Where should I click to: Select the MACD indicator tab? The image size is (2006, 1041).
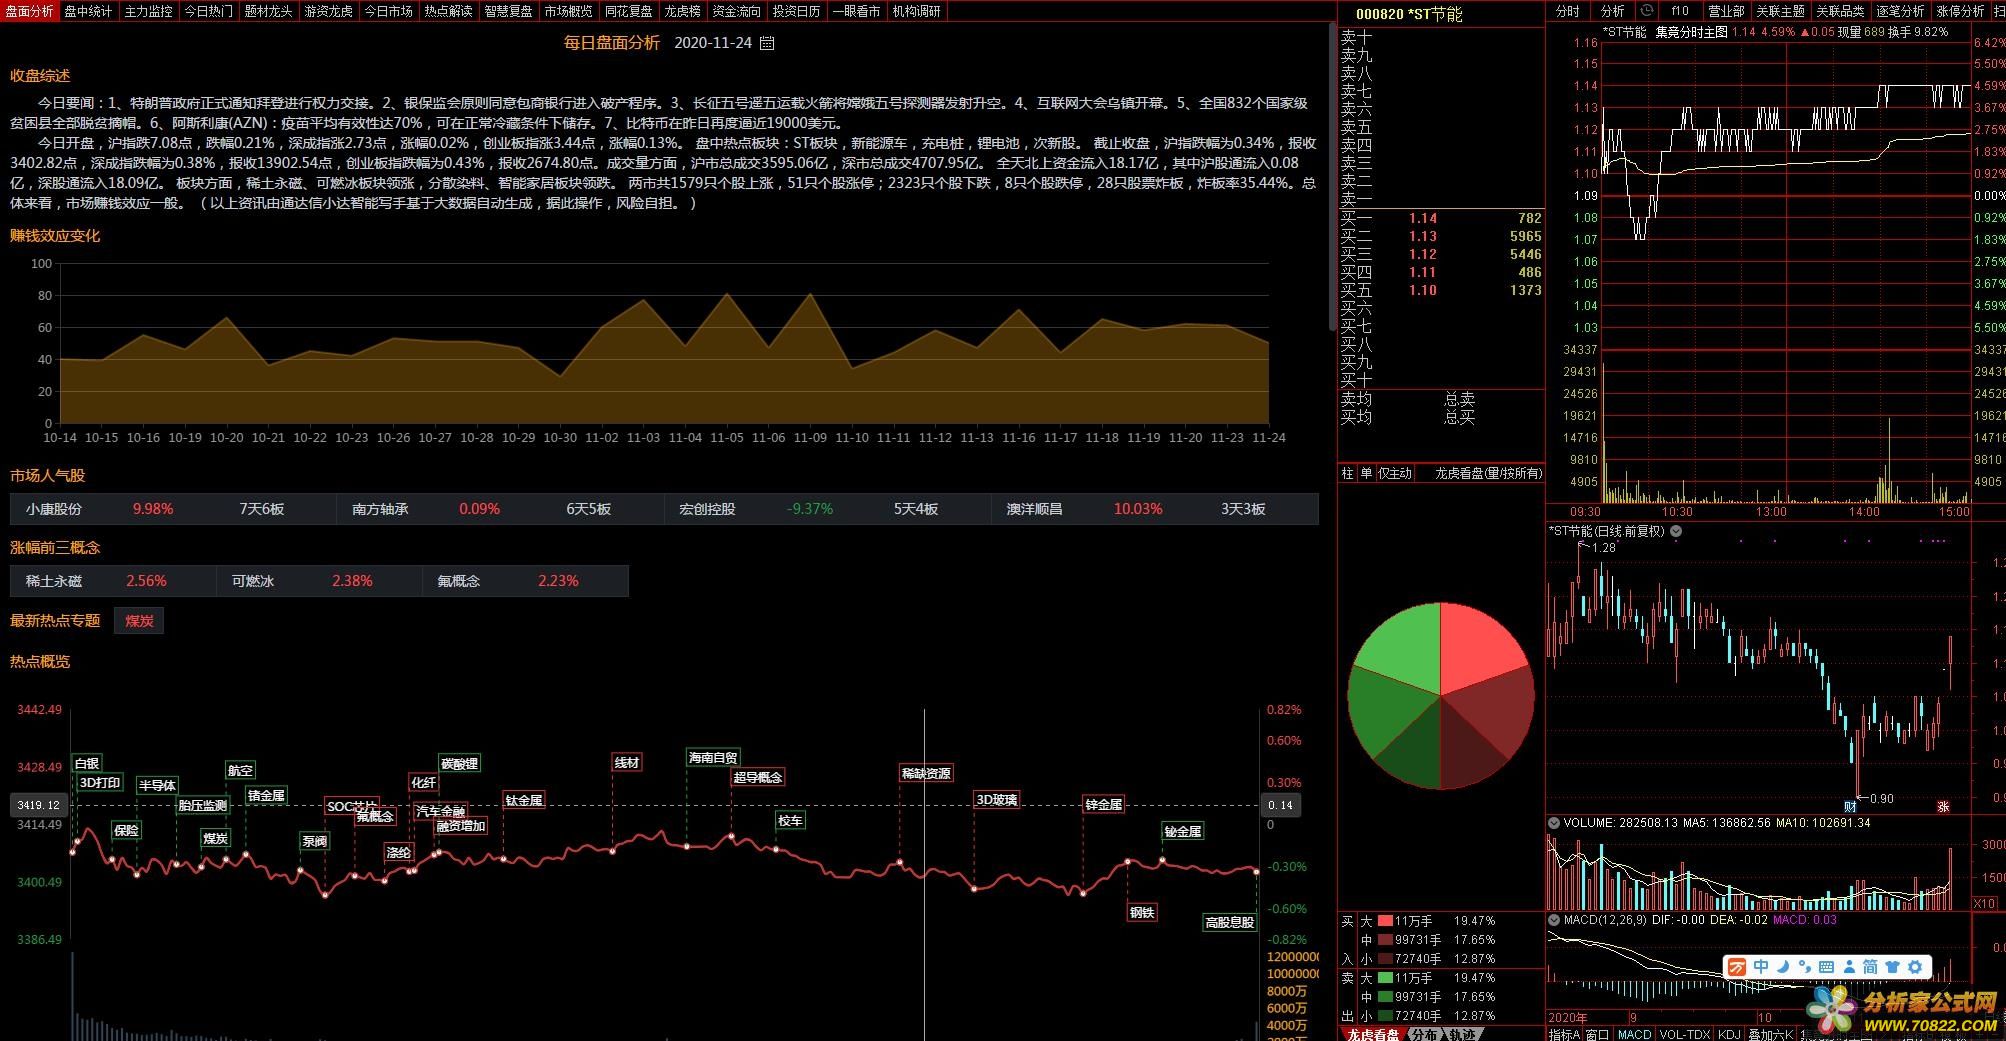coord(1635,1034)
